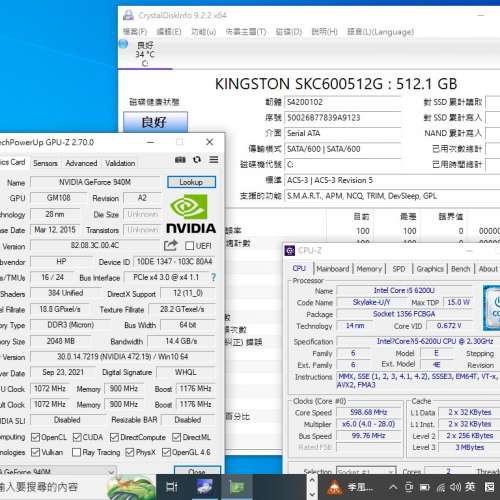
Task: Toggle the OpenCL checkbox
Action: [35, 437]
